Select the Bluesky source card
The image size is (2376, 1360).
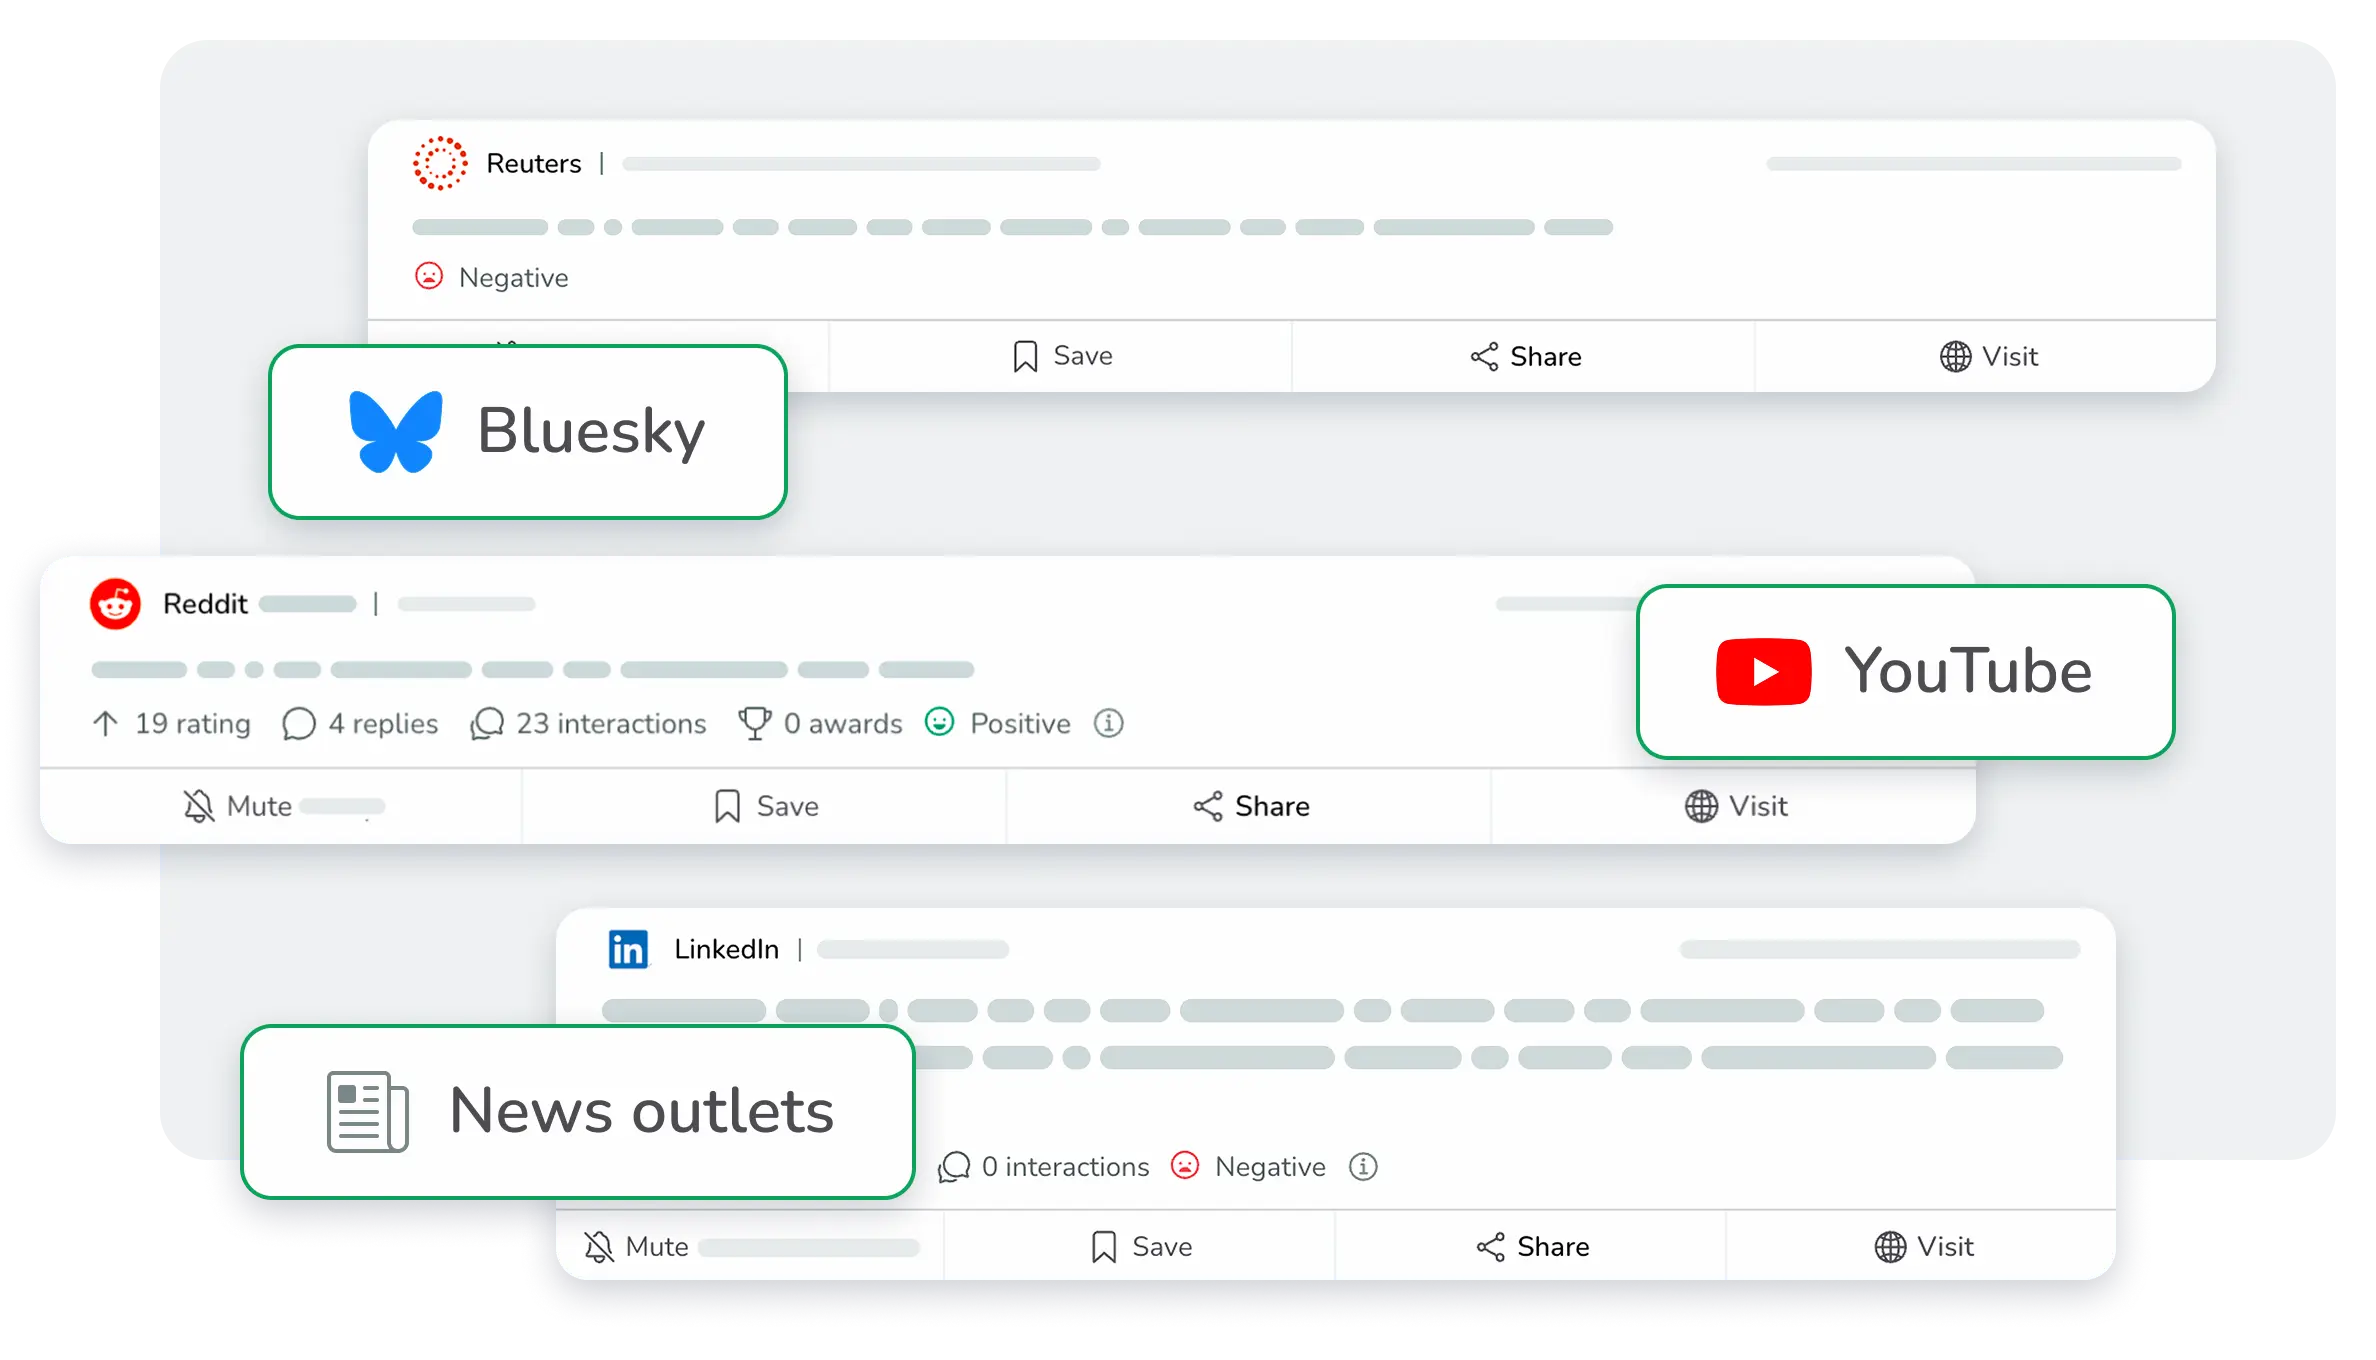[x=528, y=432]
